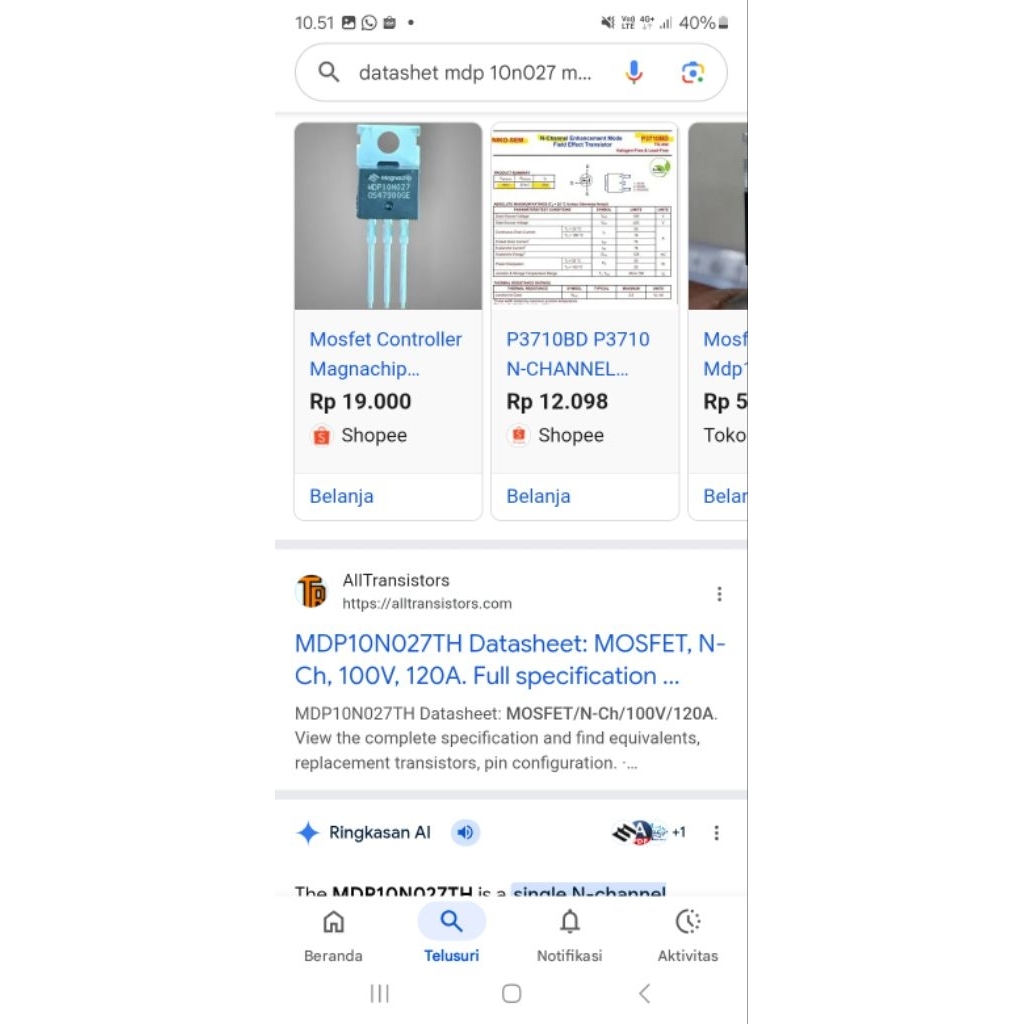
Task: Tap the partially visible third product card
Action: tap(718, 321)
